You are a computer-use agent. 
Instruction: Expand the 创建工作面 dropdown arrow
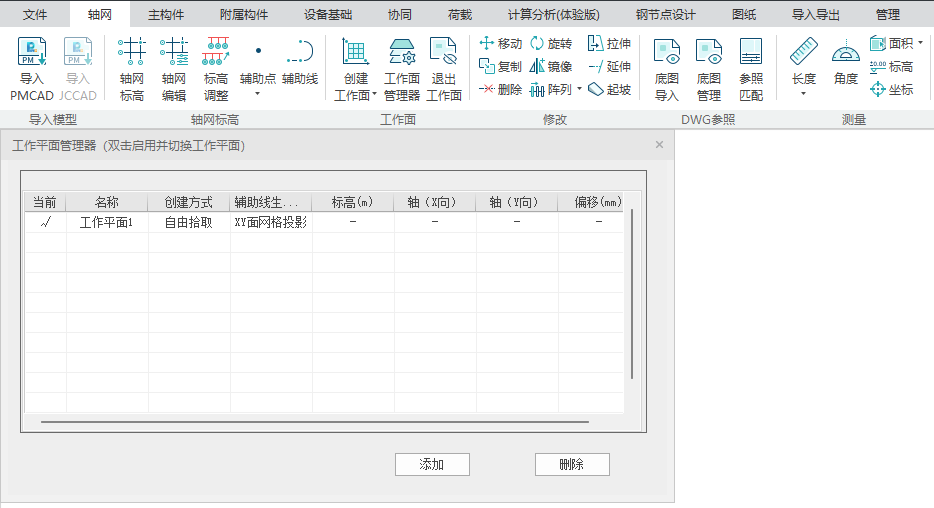pos(375,94)
